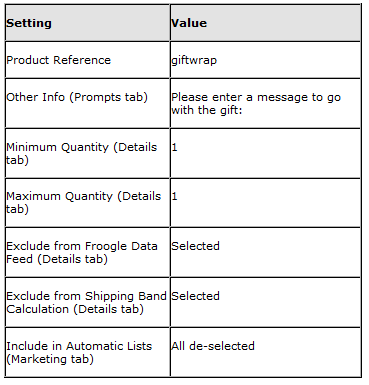Click the giftwrap value cell

pos(265,60)
